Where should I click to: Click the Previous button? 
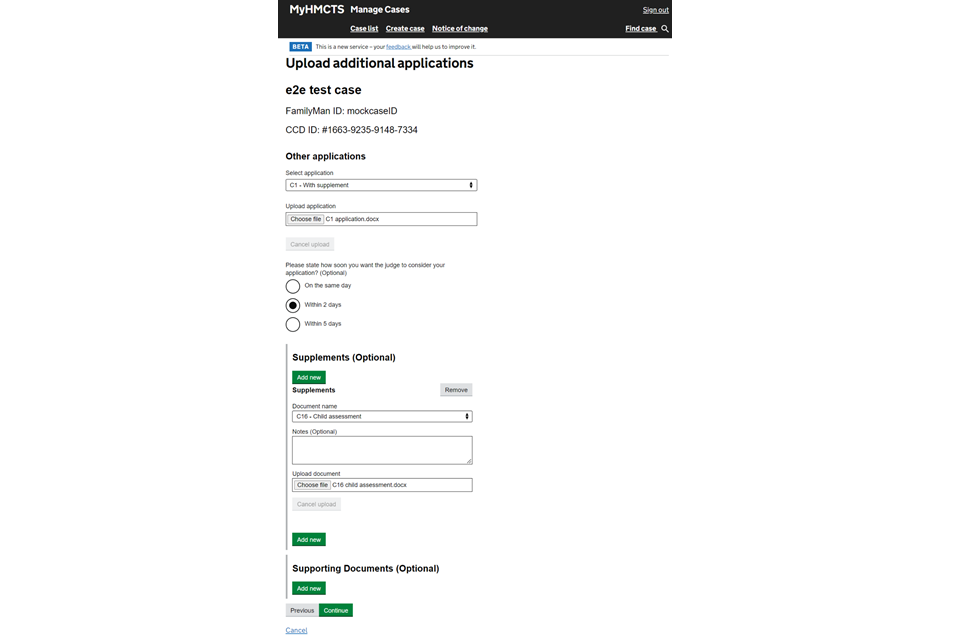point(302,610)
